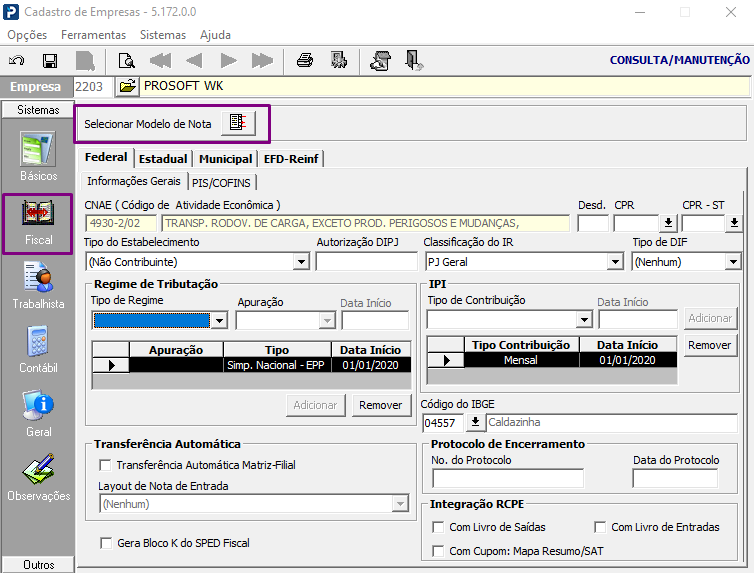Viewport: 754px width, 573px height.
Task: Expand Classificação do IR dropdown
Action: (615, 262)
